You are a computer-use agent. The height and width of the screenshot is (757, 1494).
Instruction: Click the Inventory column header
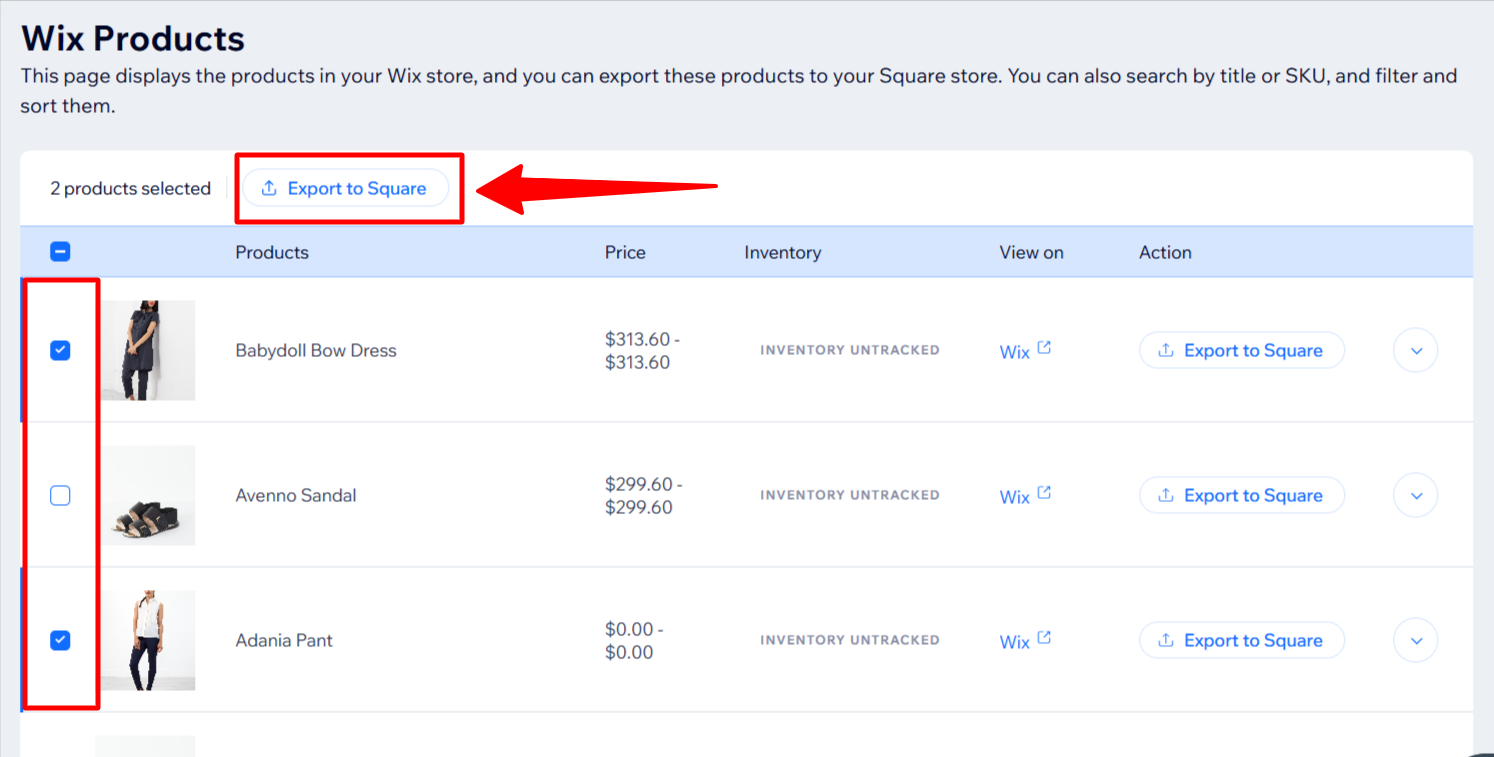(x=782, y=252)
